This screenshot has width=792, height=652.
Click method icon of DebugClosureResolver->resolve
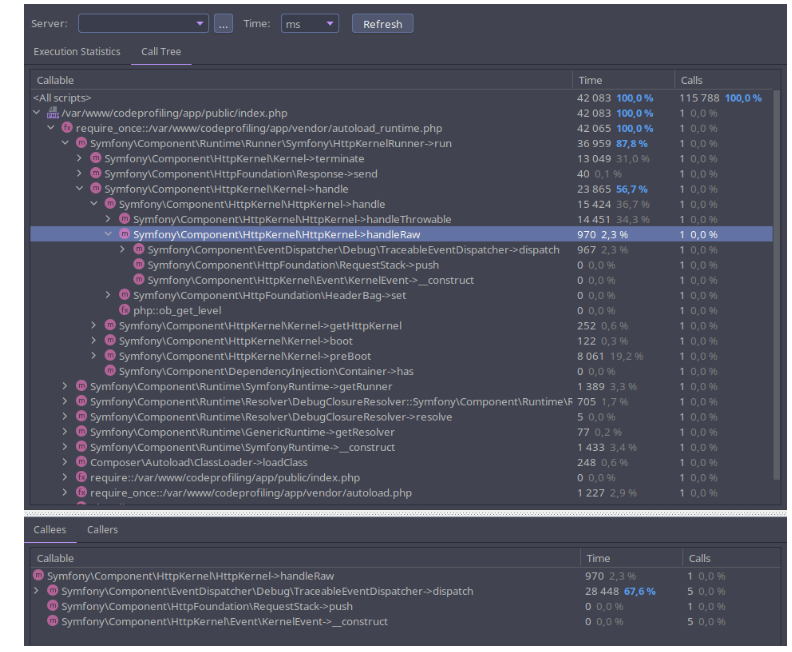(x=81, y=416)
